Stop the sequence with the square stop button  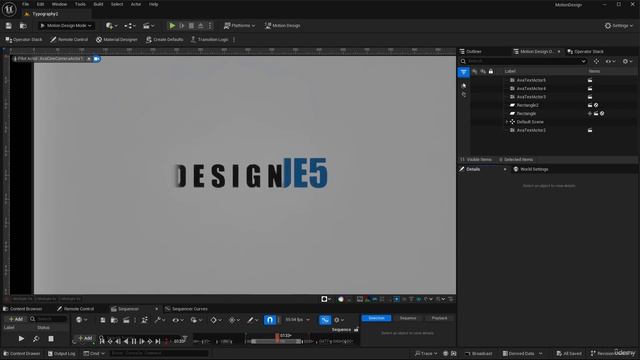pyautogui.click(x=51, y=339)
